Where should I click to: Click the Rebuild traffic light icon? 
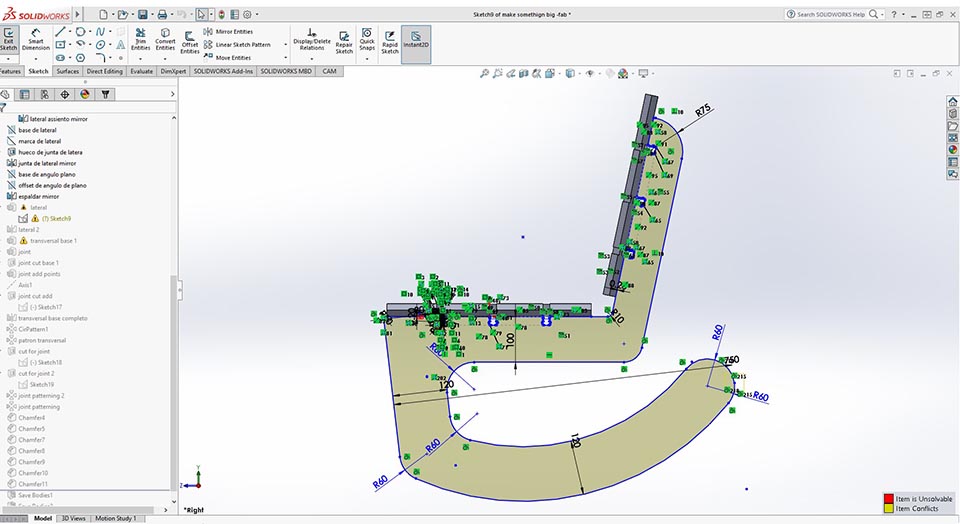(222, 14)
